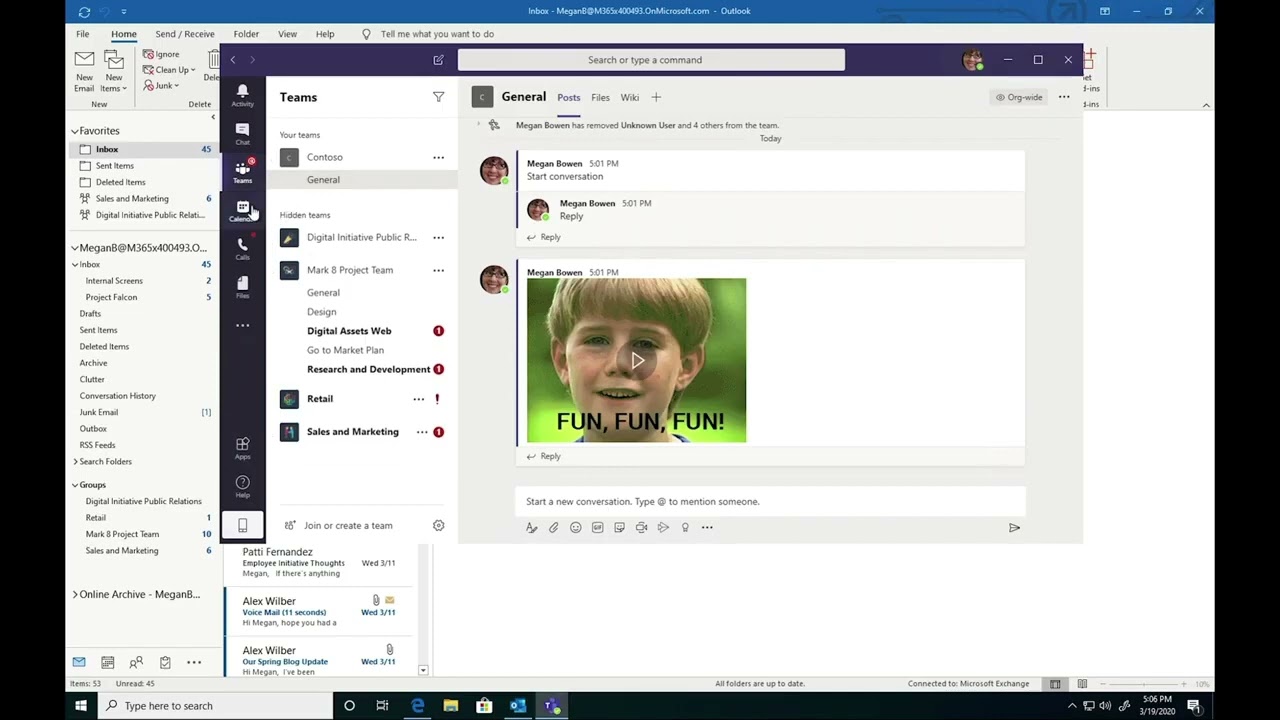The width and height of the screenshot is (1280, 720).
Task: Click the Format text icon
Action: point(531,527)
